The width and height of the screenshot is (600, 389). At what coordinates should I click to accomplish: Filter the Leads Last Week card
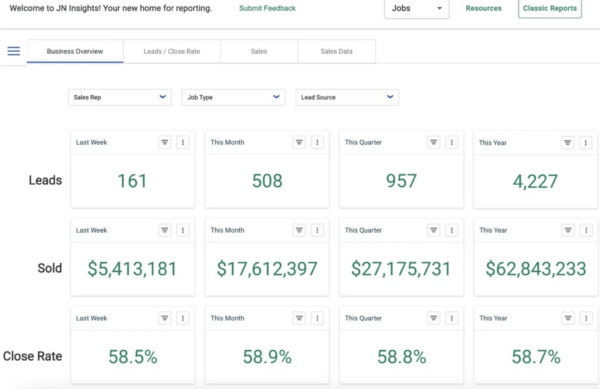(x=165, y=142)
